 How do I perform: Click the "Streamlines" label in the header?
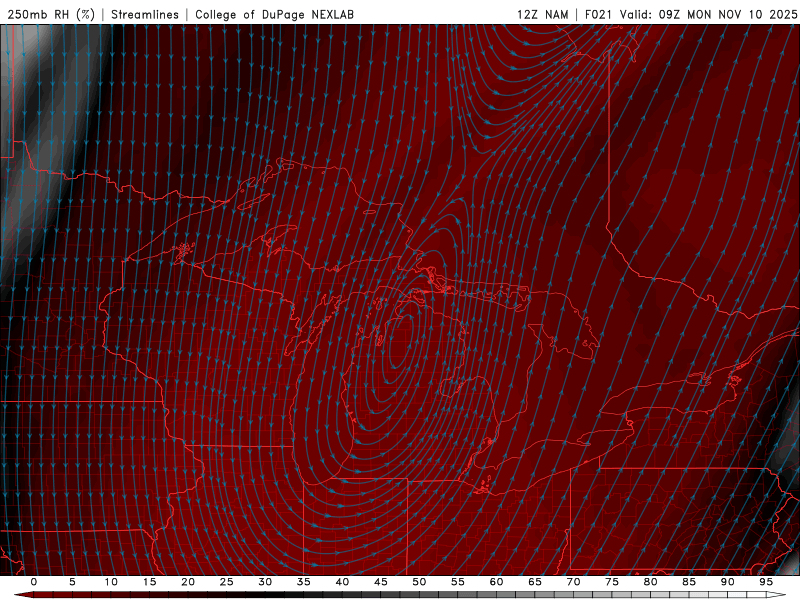point(145,14)
